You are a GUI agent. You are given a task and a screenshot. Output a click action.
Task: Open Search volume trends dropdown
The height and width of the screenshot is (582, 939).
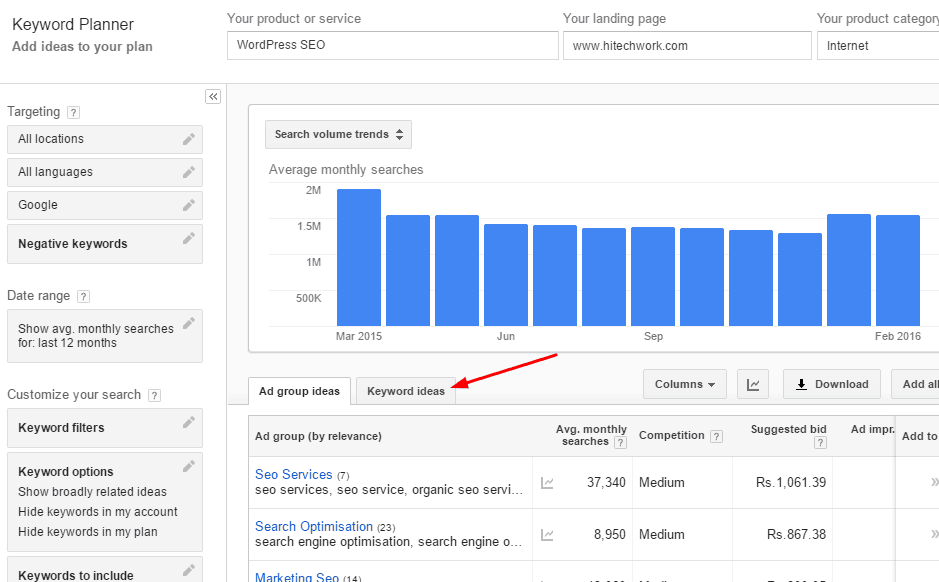(338, 135)
